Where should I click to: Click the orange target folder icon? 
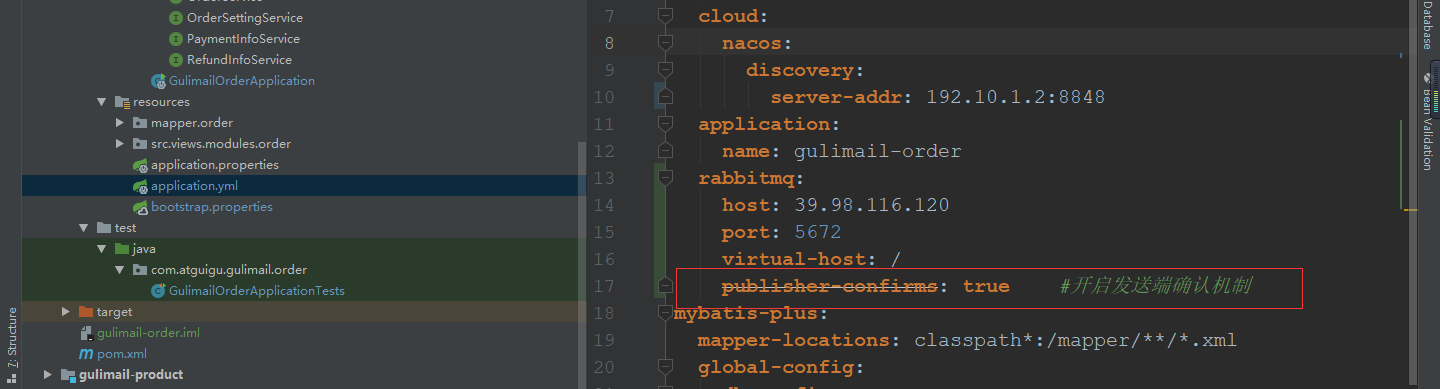86,312
